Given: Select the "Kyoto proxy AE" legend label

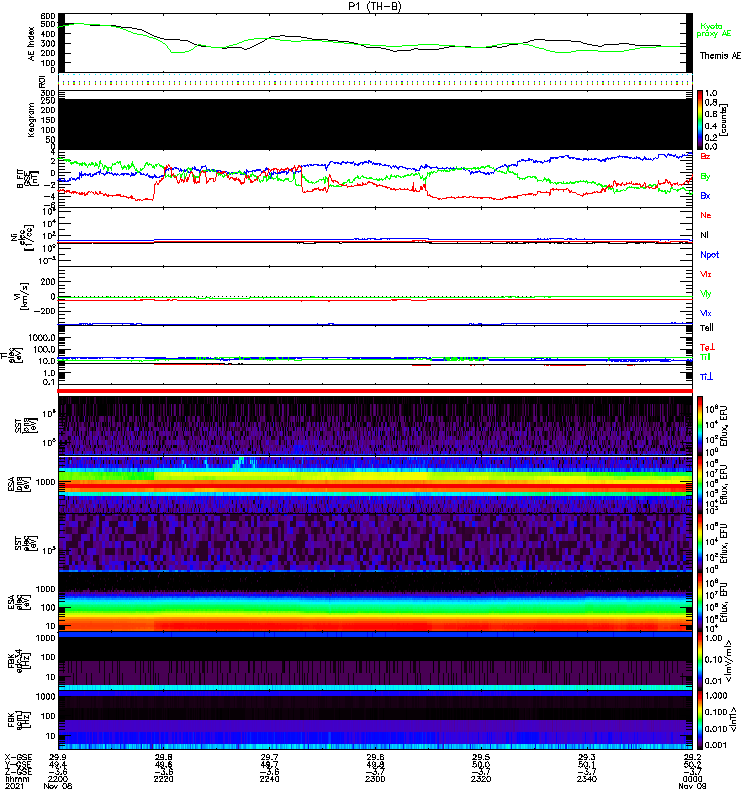Looking at the screenshot, I should pyautogui.click(x=713, y=30).
